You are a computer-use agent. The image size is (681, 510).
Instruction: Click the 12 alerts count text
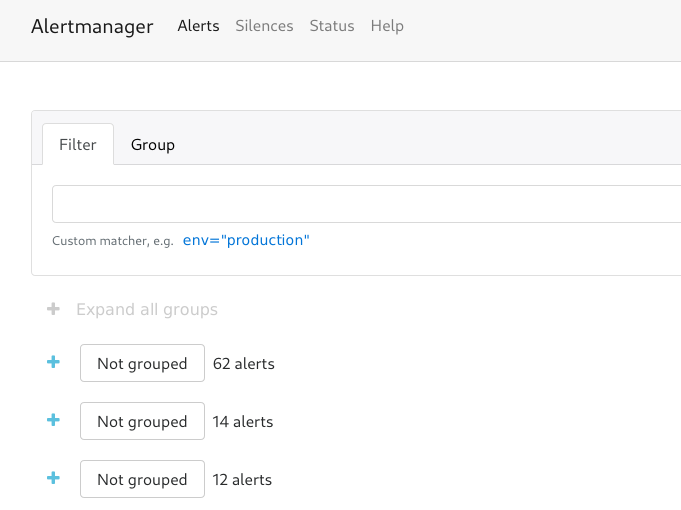pyautogui.click(x=242, y=480)
